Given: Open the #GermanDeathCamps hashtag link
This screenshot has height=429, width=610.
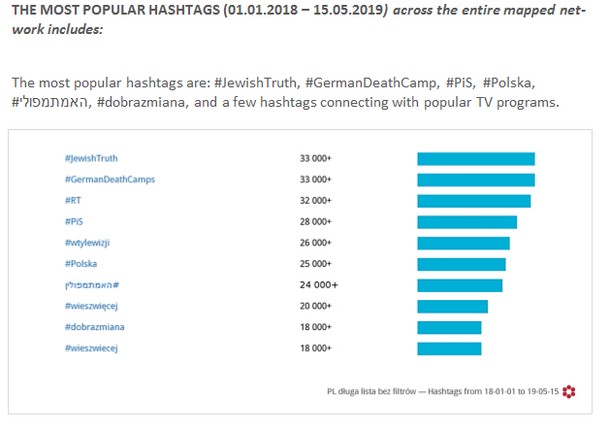Looking at the screenshot, I should (x=110, y=179).
